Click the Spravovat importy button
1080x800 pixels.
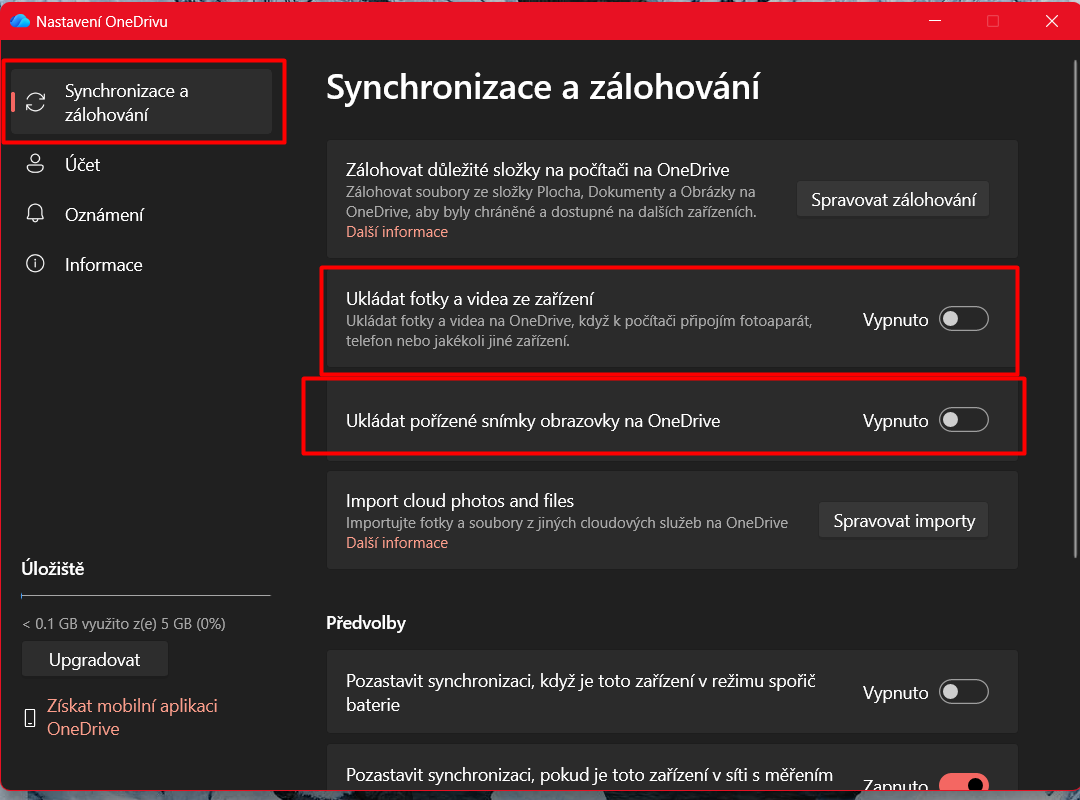point(902,520)
